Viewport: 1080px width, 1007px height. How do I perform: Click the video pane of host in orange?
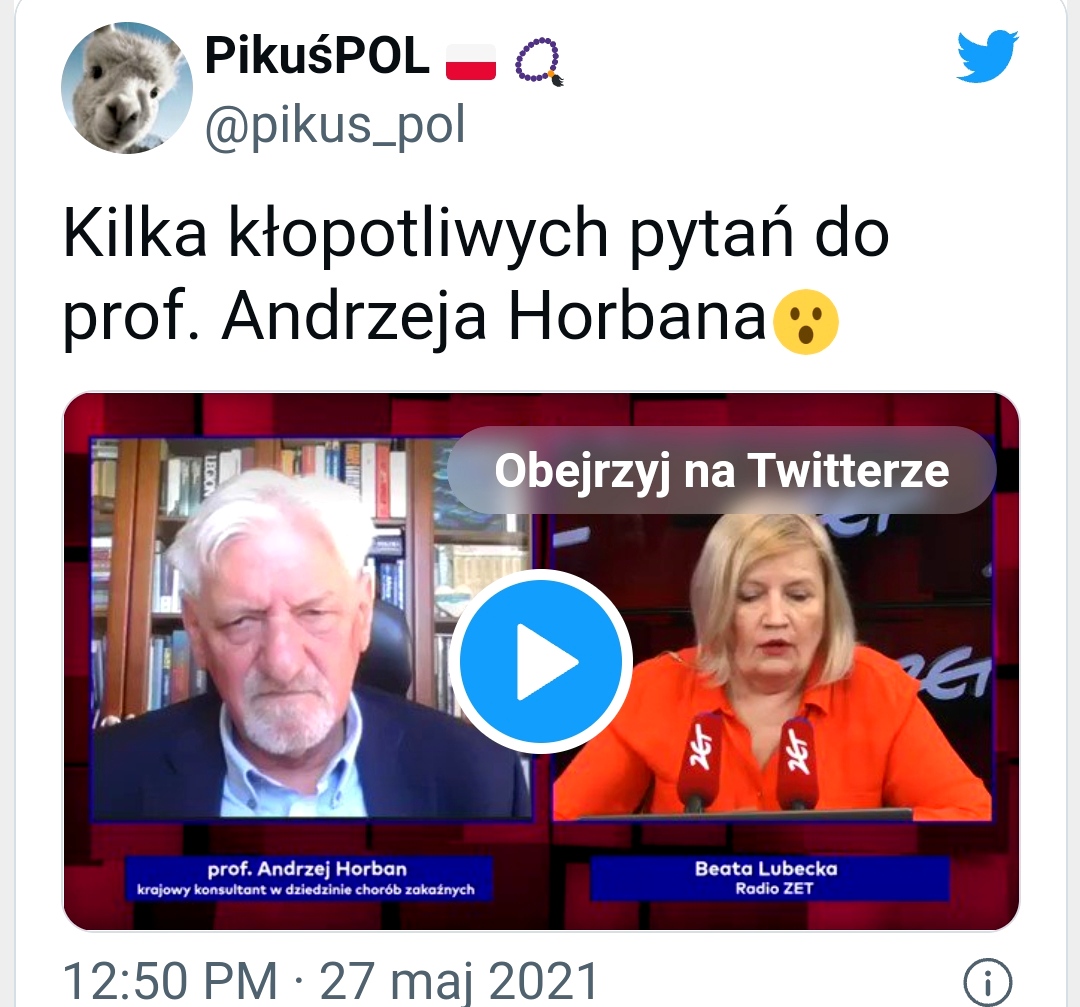772,628
